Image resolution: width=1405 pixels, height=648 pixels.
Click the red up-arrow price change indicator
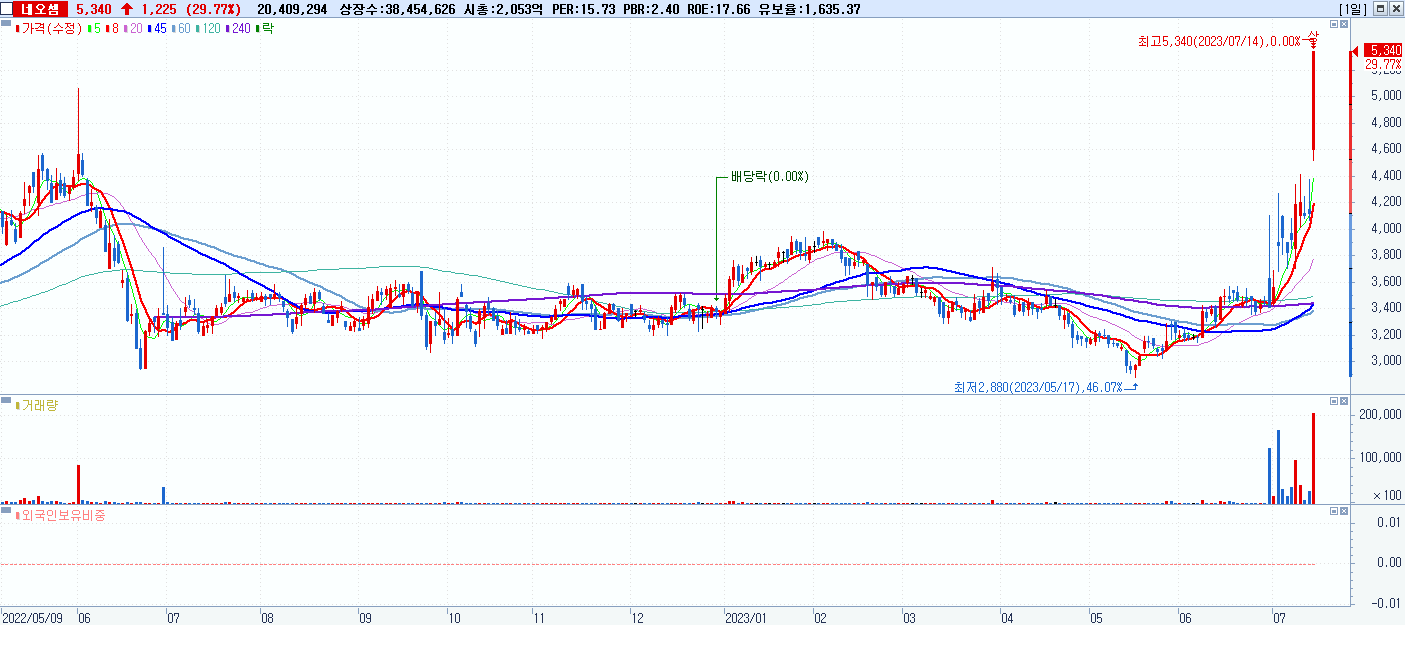[x=127, y=9]
